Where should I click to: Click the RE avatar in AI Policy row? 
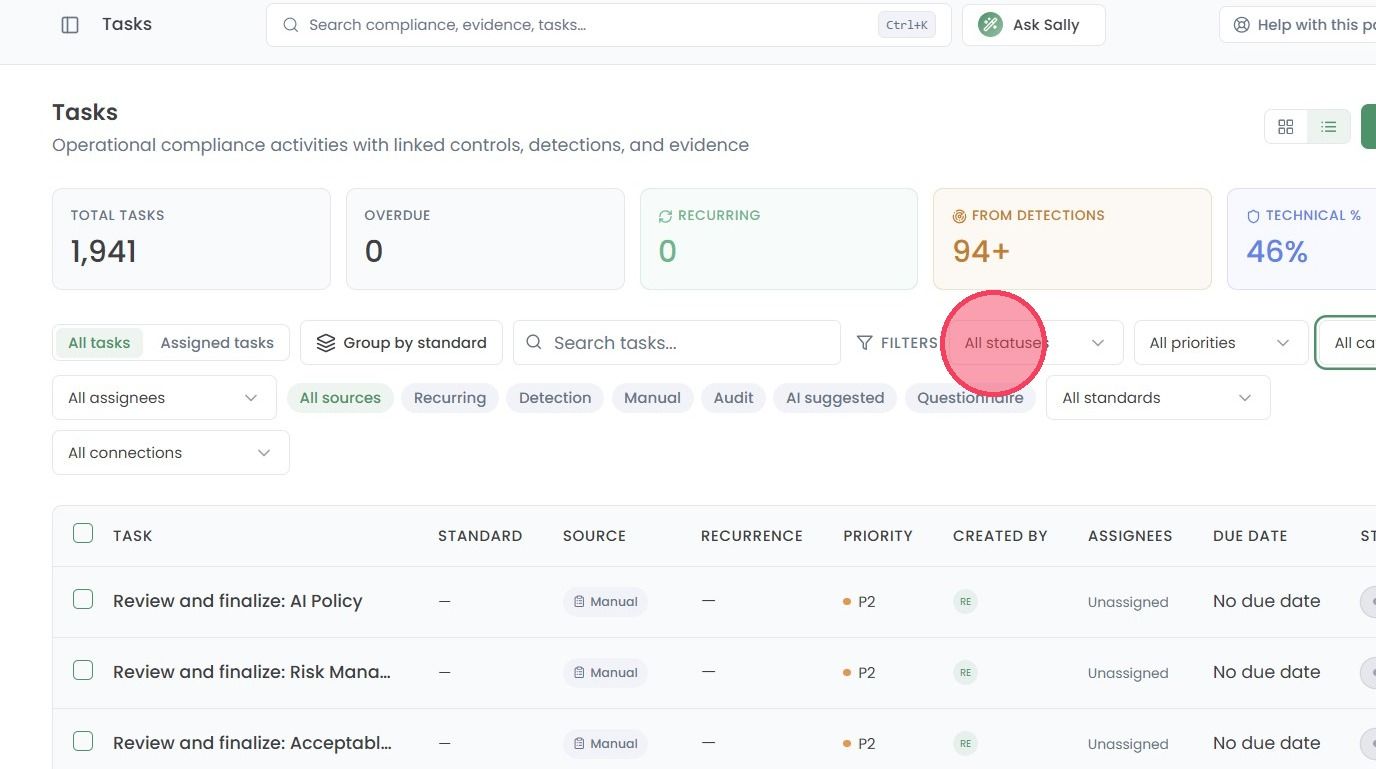pos(965,602)
